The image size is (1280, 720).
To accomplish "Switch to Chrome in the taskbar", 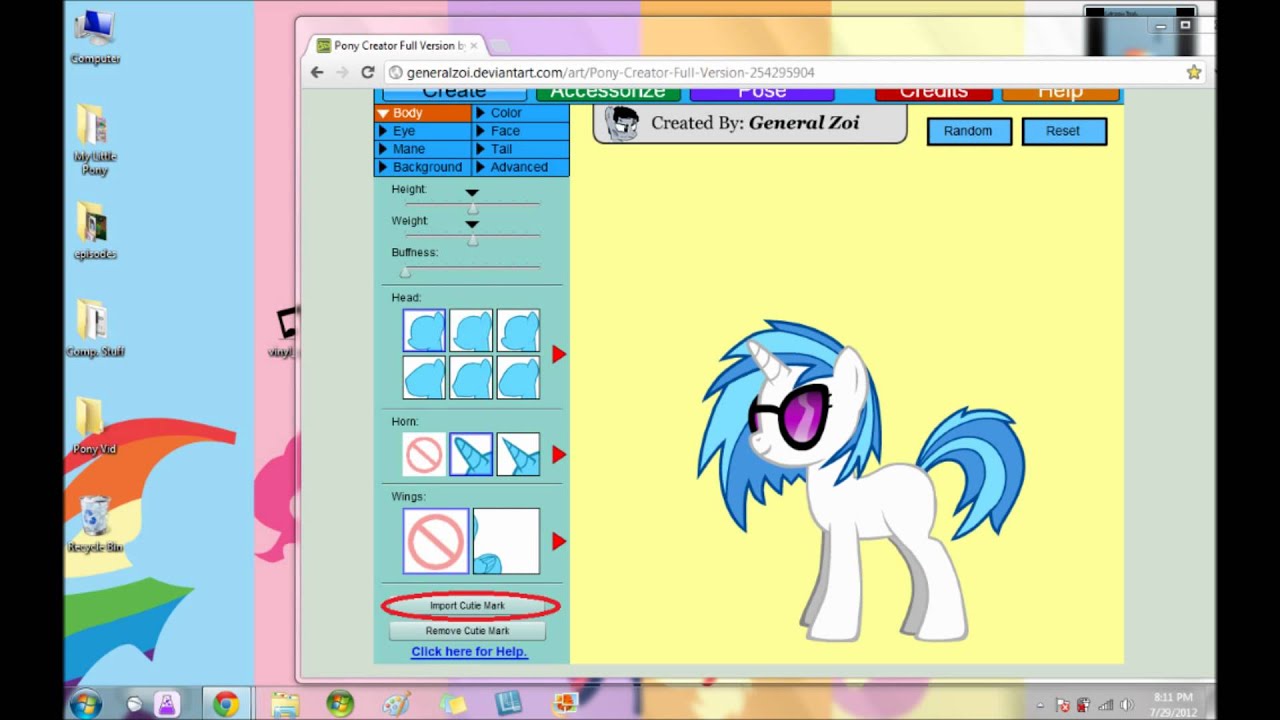I will [226, 704].
